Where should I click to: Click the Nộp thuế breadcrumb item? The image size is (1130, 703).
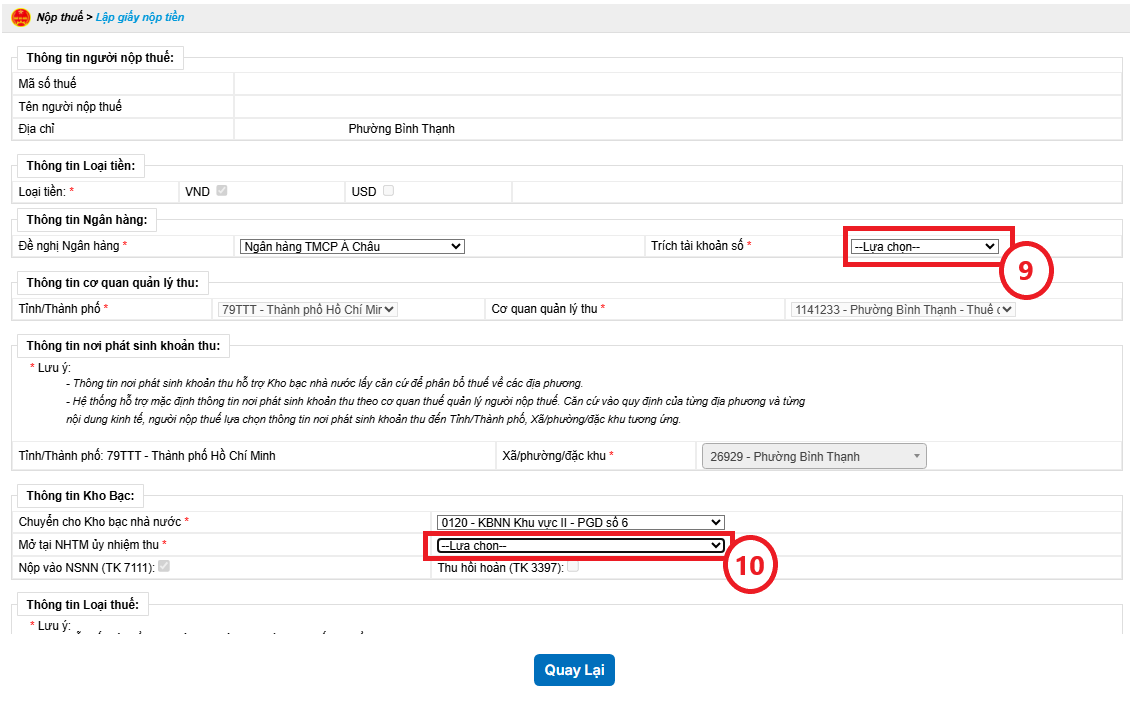point(59,18)
